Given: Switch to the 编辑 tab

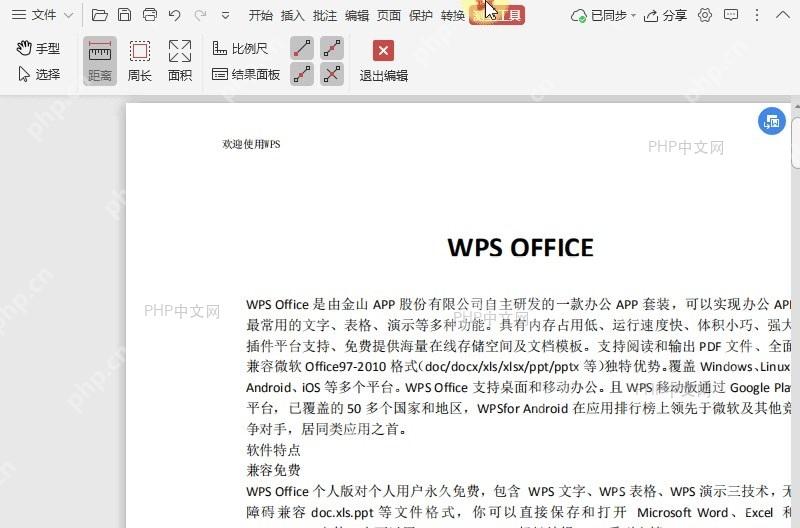Looking at the screenshot, I should 357,16.
